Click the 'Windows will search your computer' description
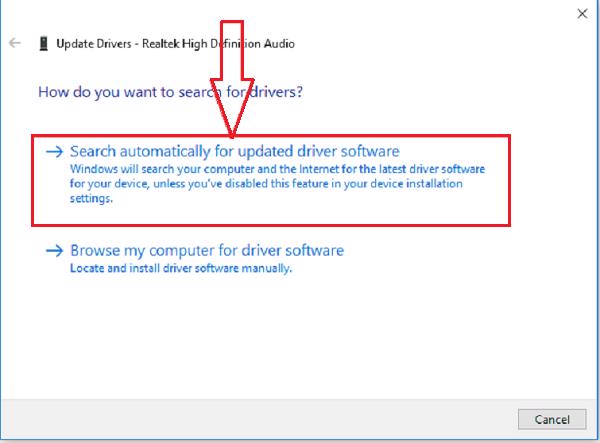This screenshot has width=600, height=443. (x=277, y=184)
